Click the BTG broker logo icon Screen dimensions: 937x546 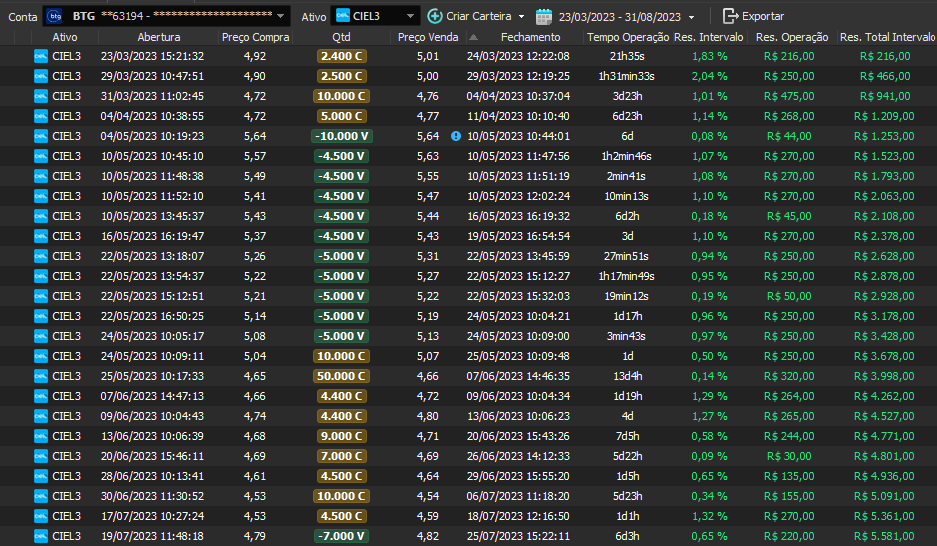pos(55,16)
